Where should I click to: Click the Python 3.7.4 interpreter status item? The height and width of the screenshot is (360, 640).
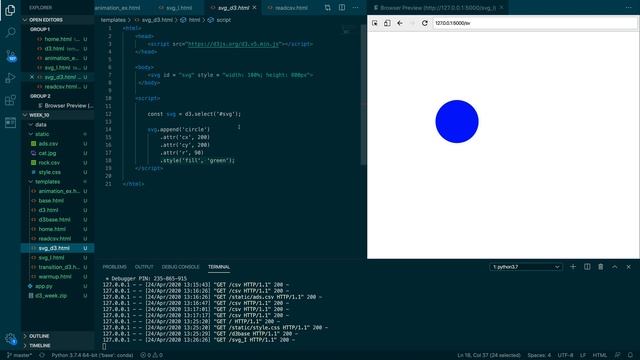click(92, 355)
